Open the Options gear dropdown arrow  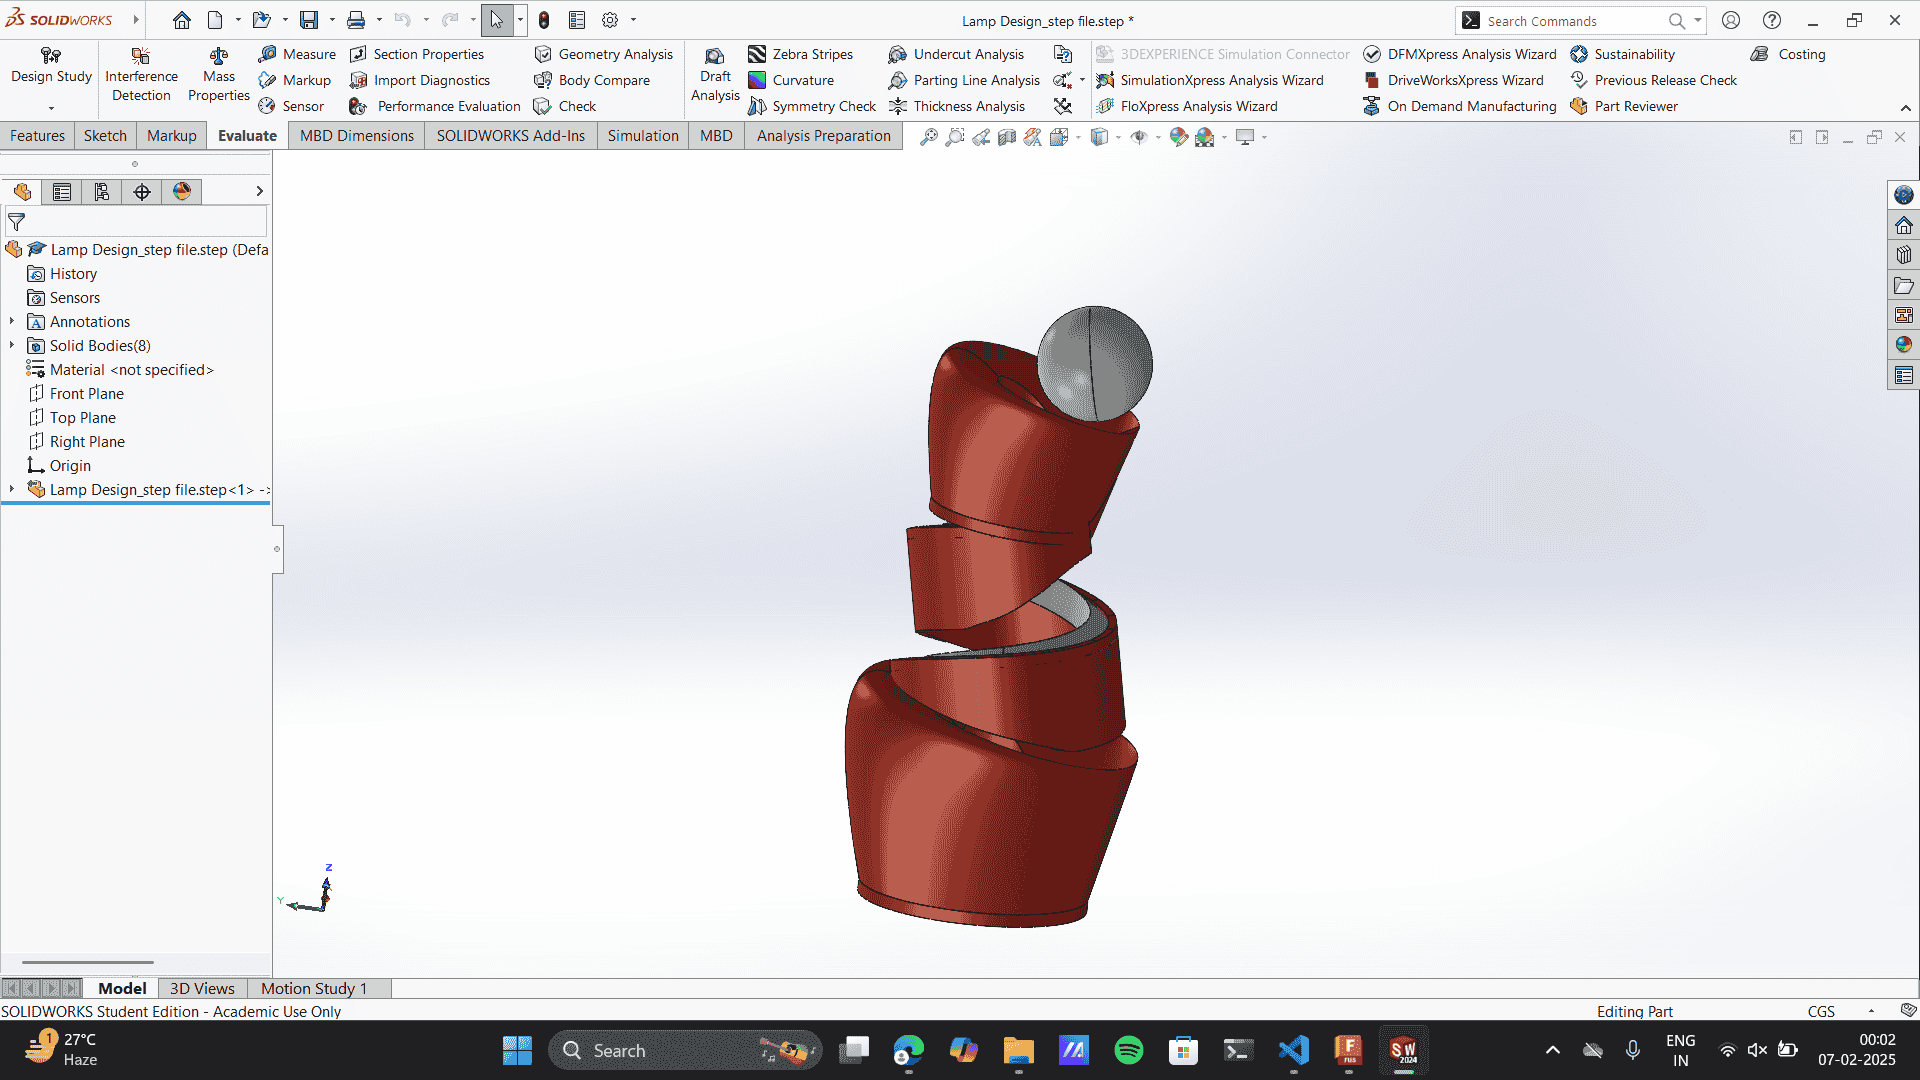click(633, 20)
